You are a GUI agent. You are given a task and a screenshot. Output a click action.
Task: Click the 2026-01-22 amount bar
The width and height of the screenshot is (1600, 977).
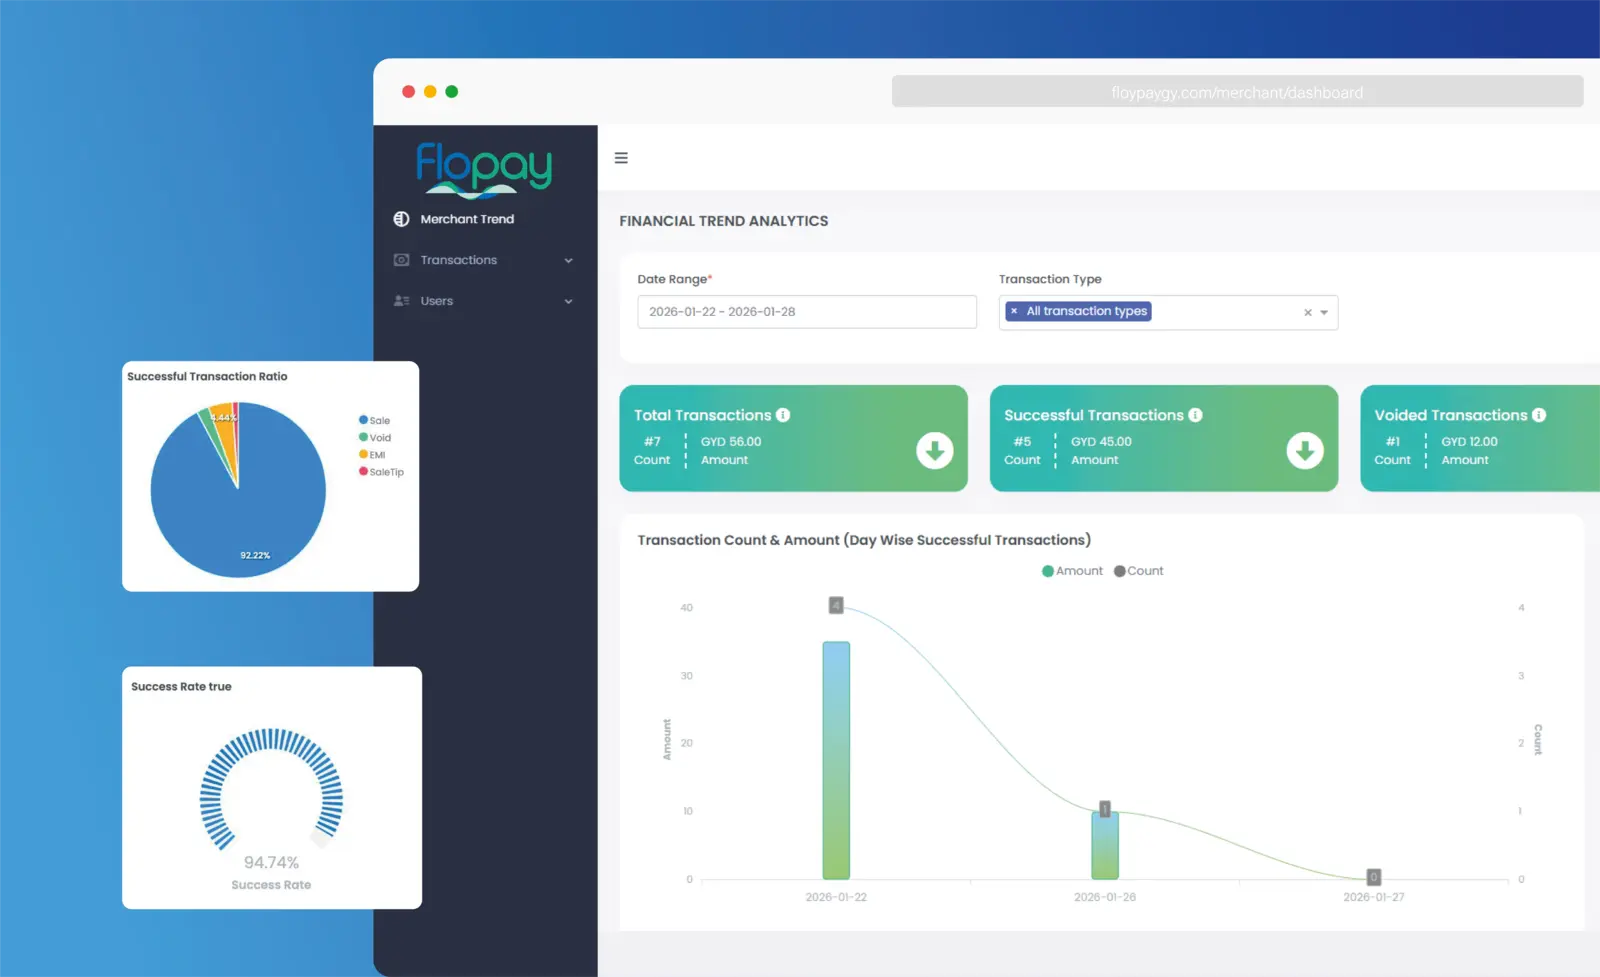coord(836,760)
